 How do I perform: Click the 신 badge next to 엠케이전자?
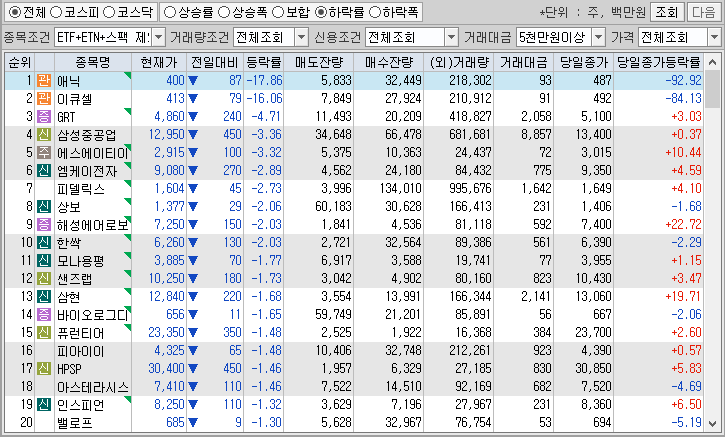click(44, 171)
